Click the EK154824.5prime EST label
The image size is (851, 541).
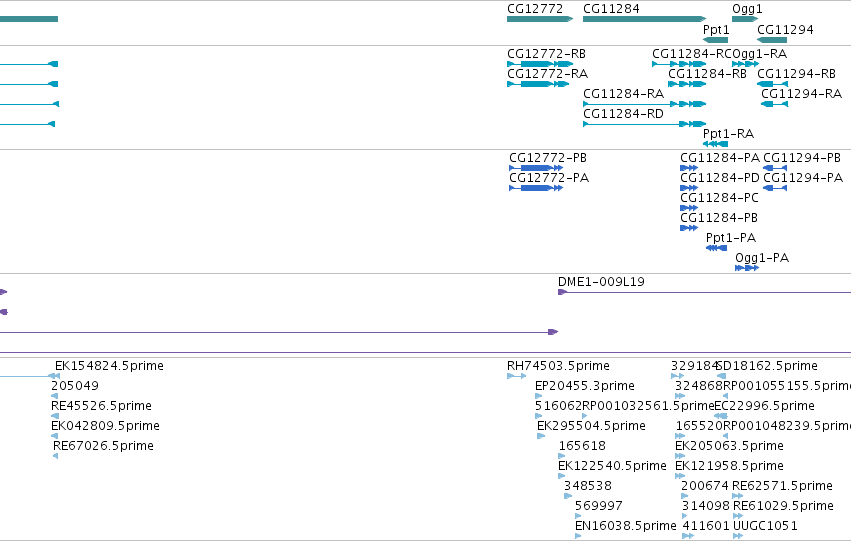[109, 366]
